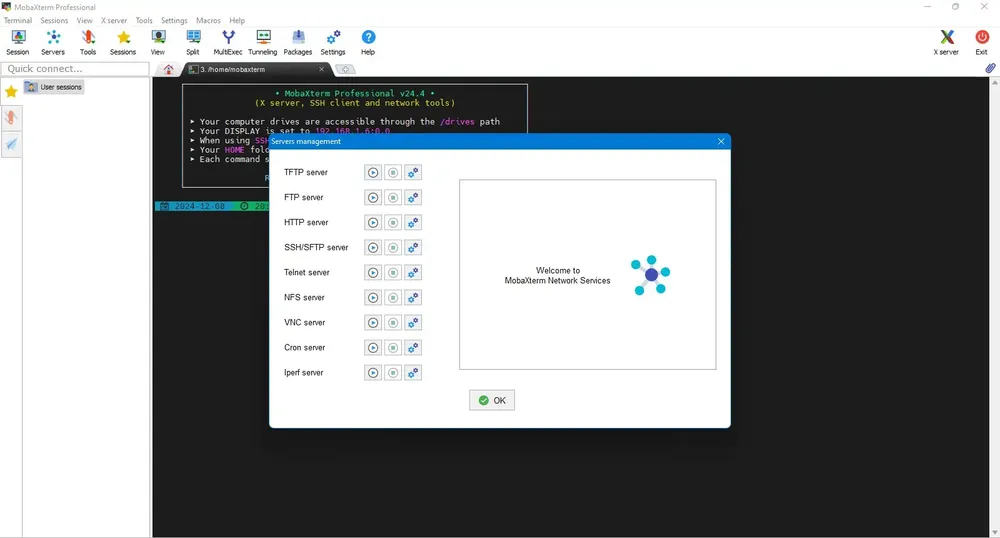Screen dimensions: 1000x538
Task: Open the Macros sidebar tab icon
Action: tap(11, 144)
